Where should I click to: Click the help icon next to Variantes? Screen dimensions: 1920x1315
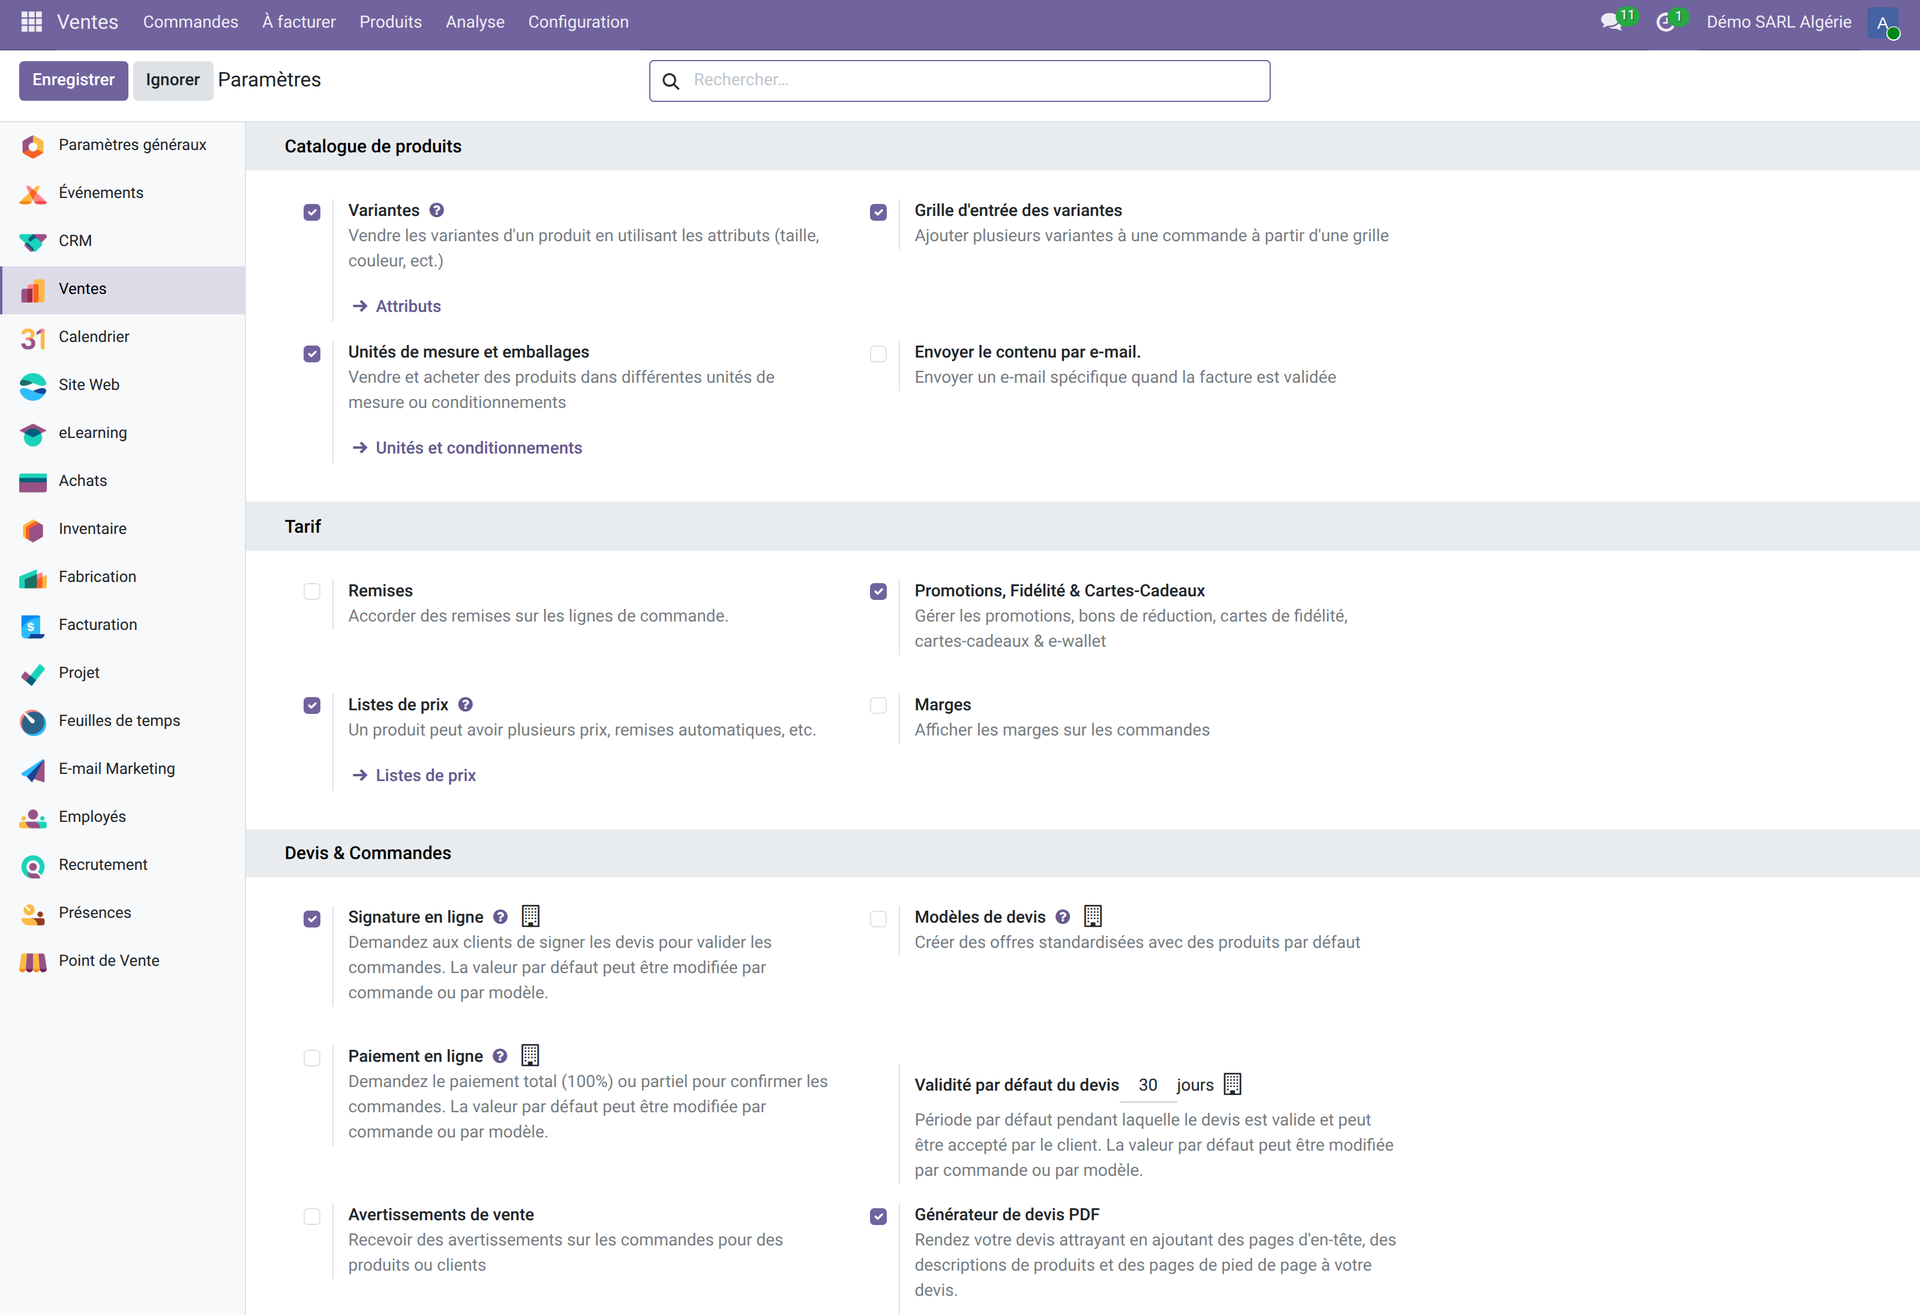pos(437,210)
